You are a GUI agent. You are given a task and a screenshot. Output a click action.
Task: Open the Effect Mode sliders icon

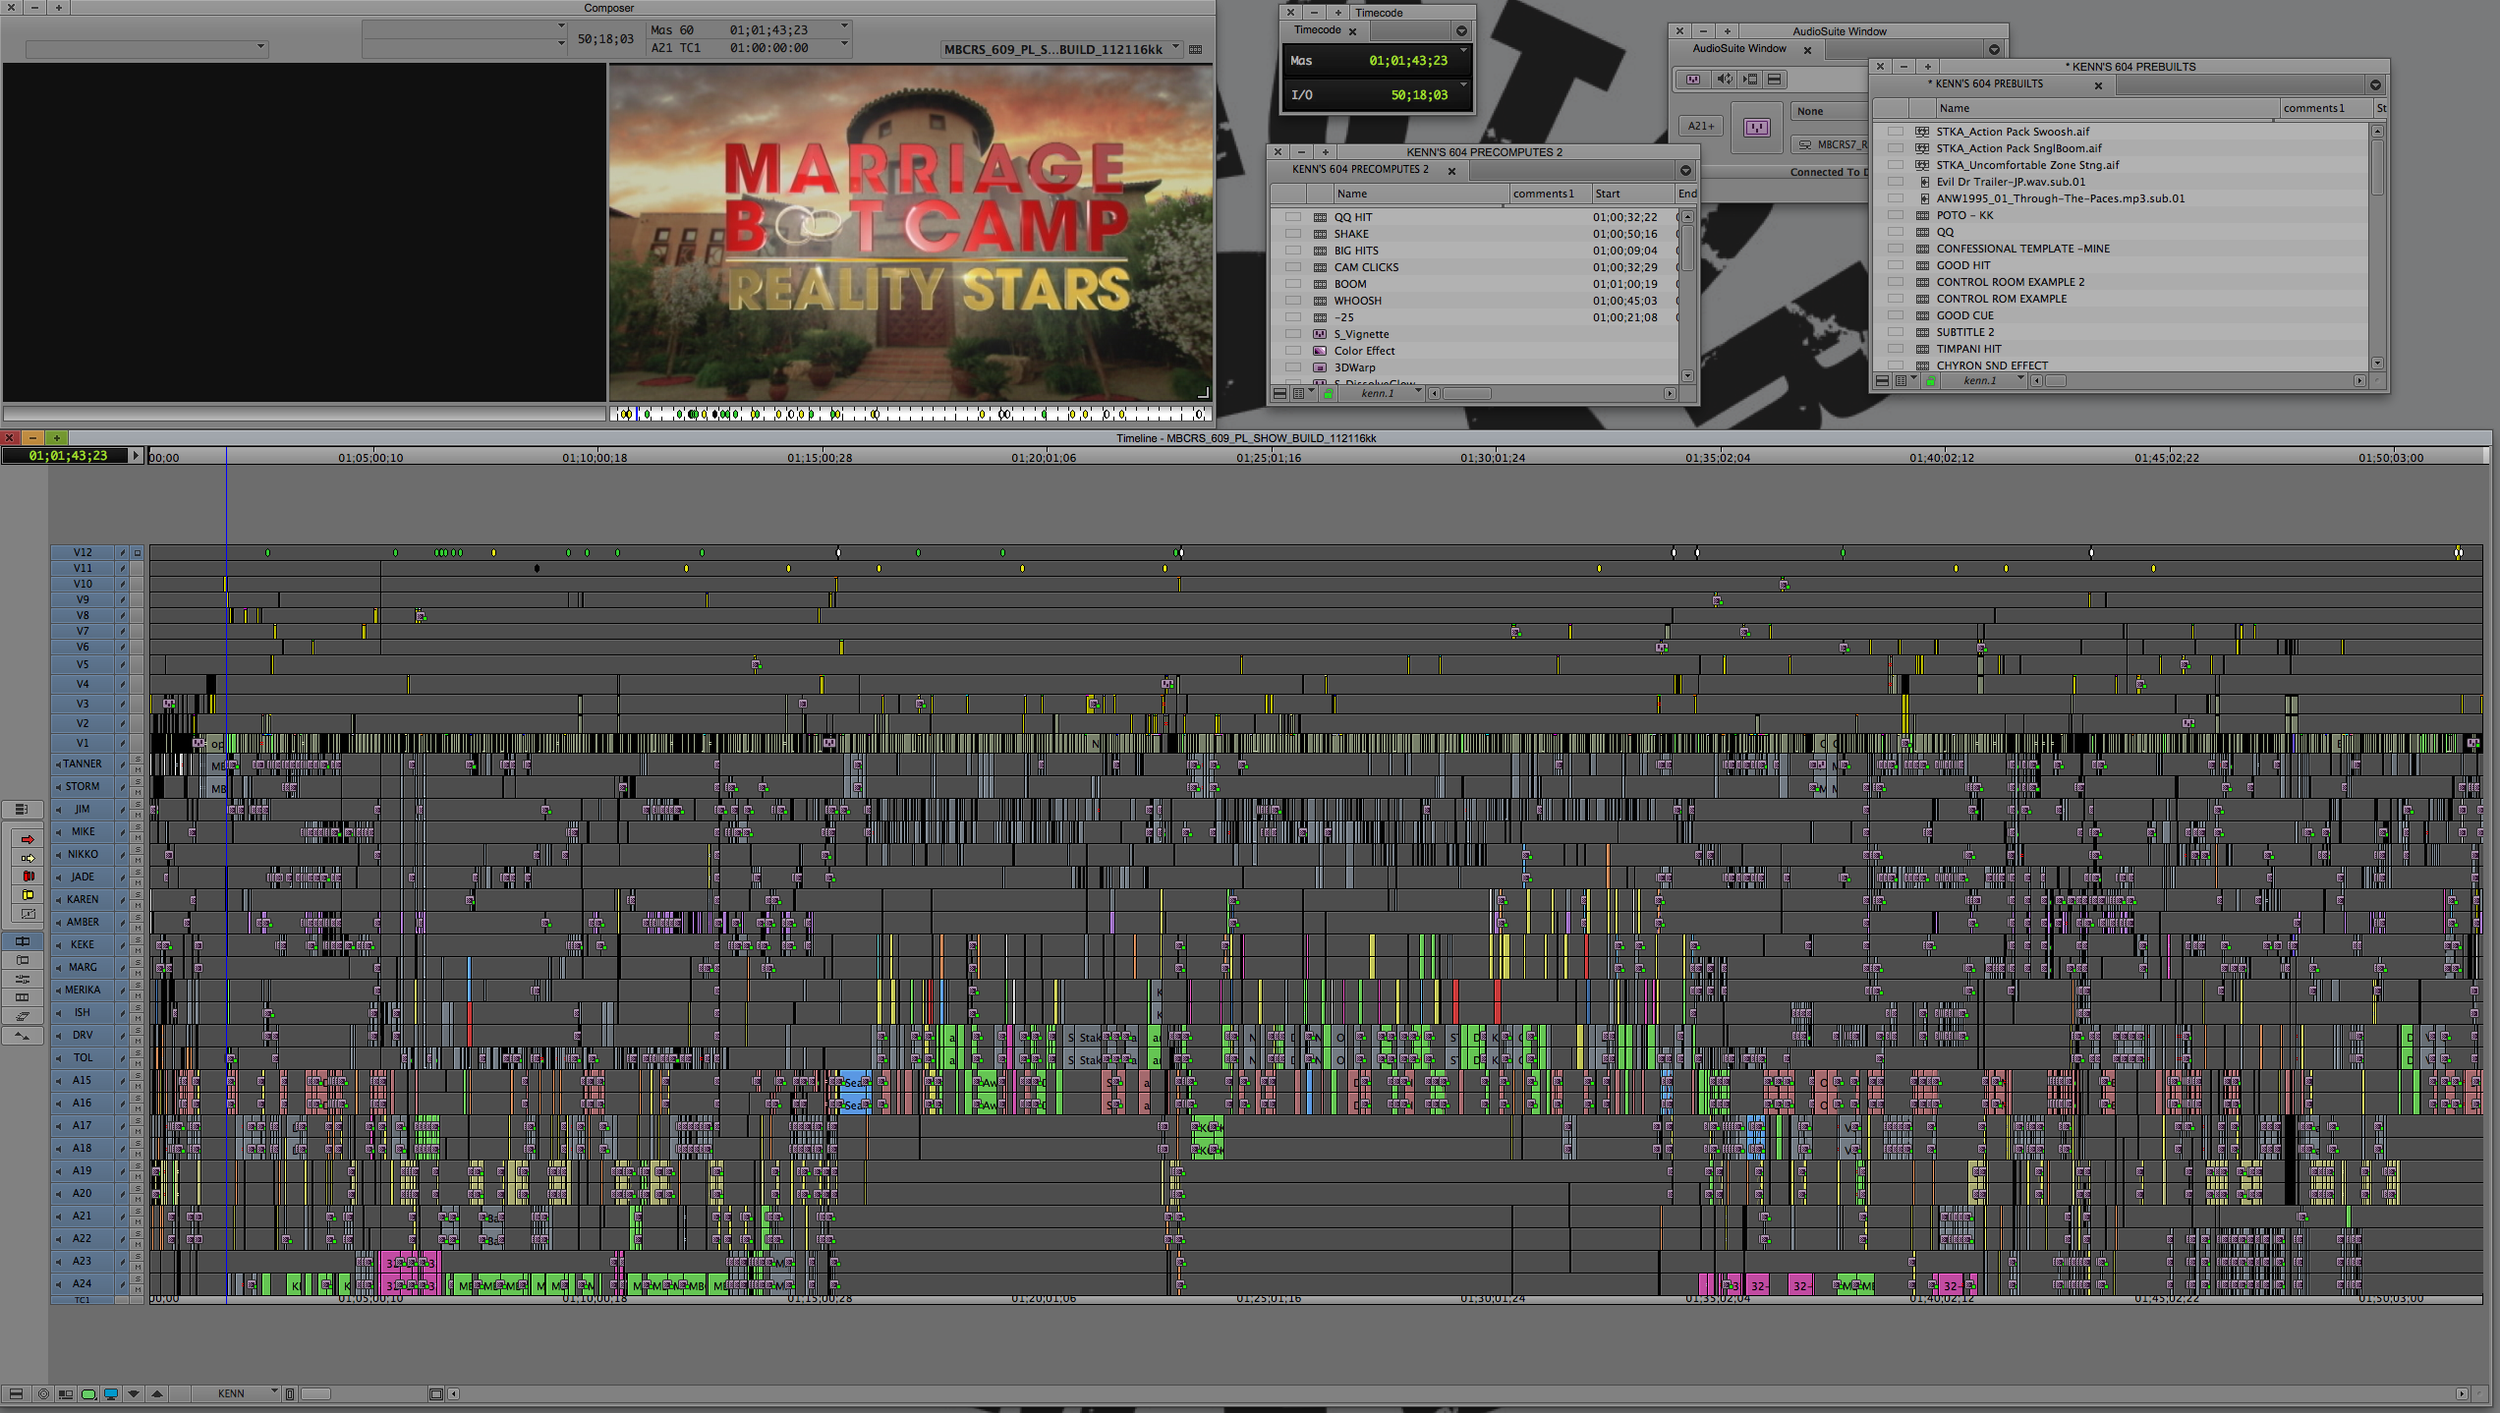click(22, 979)
